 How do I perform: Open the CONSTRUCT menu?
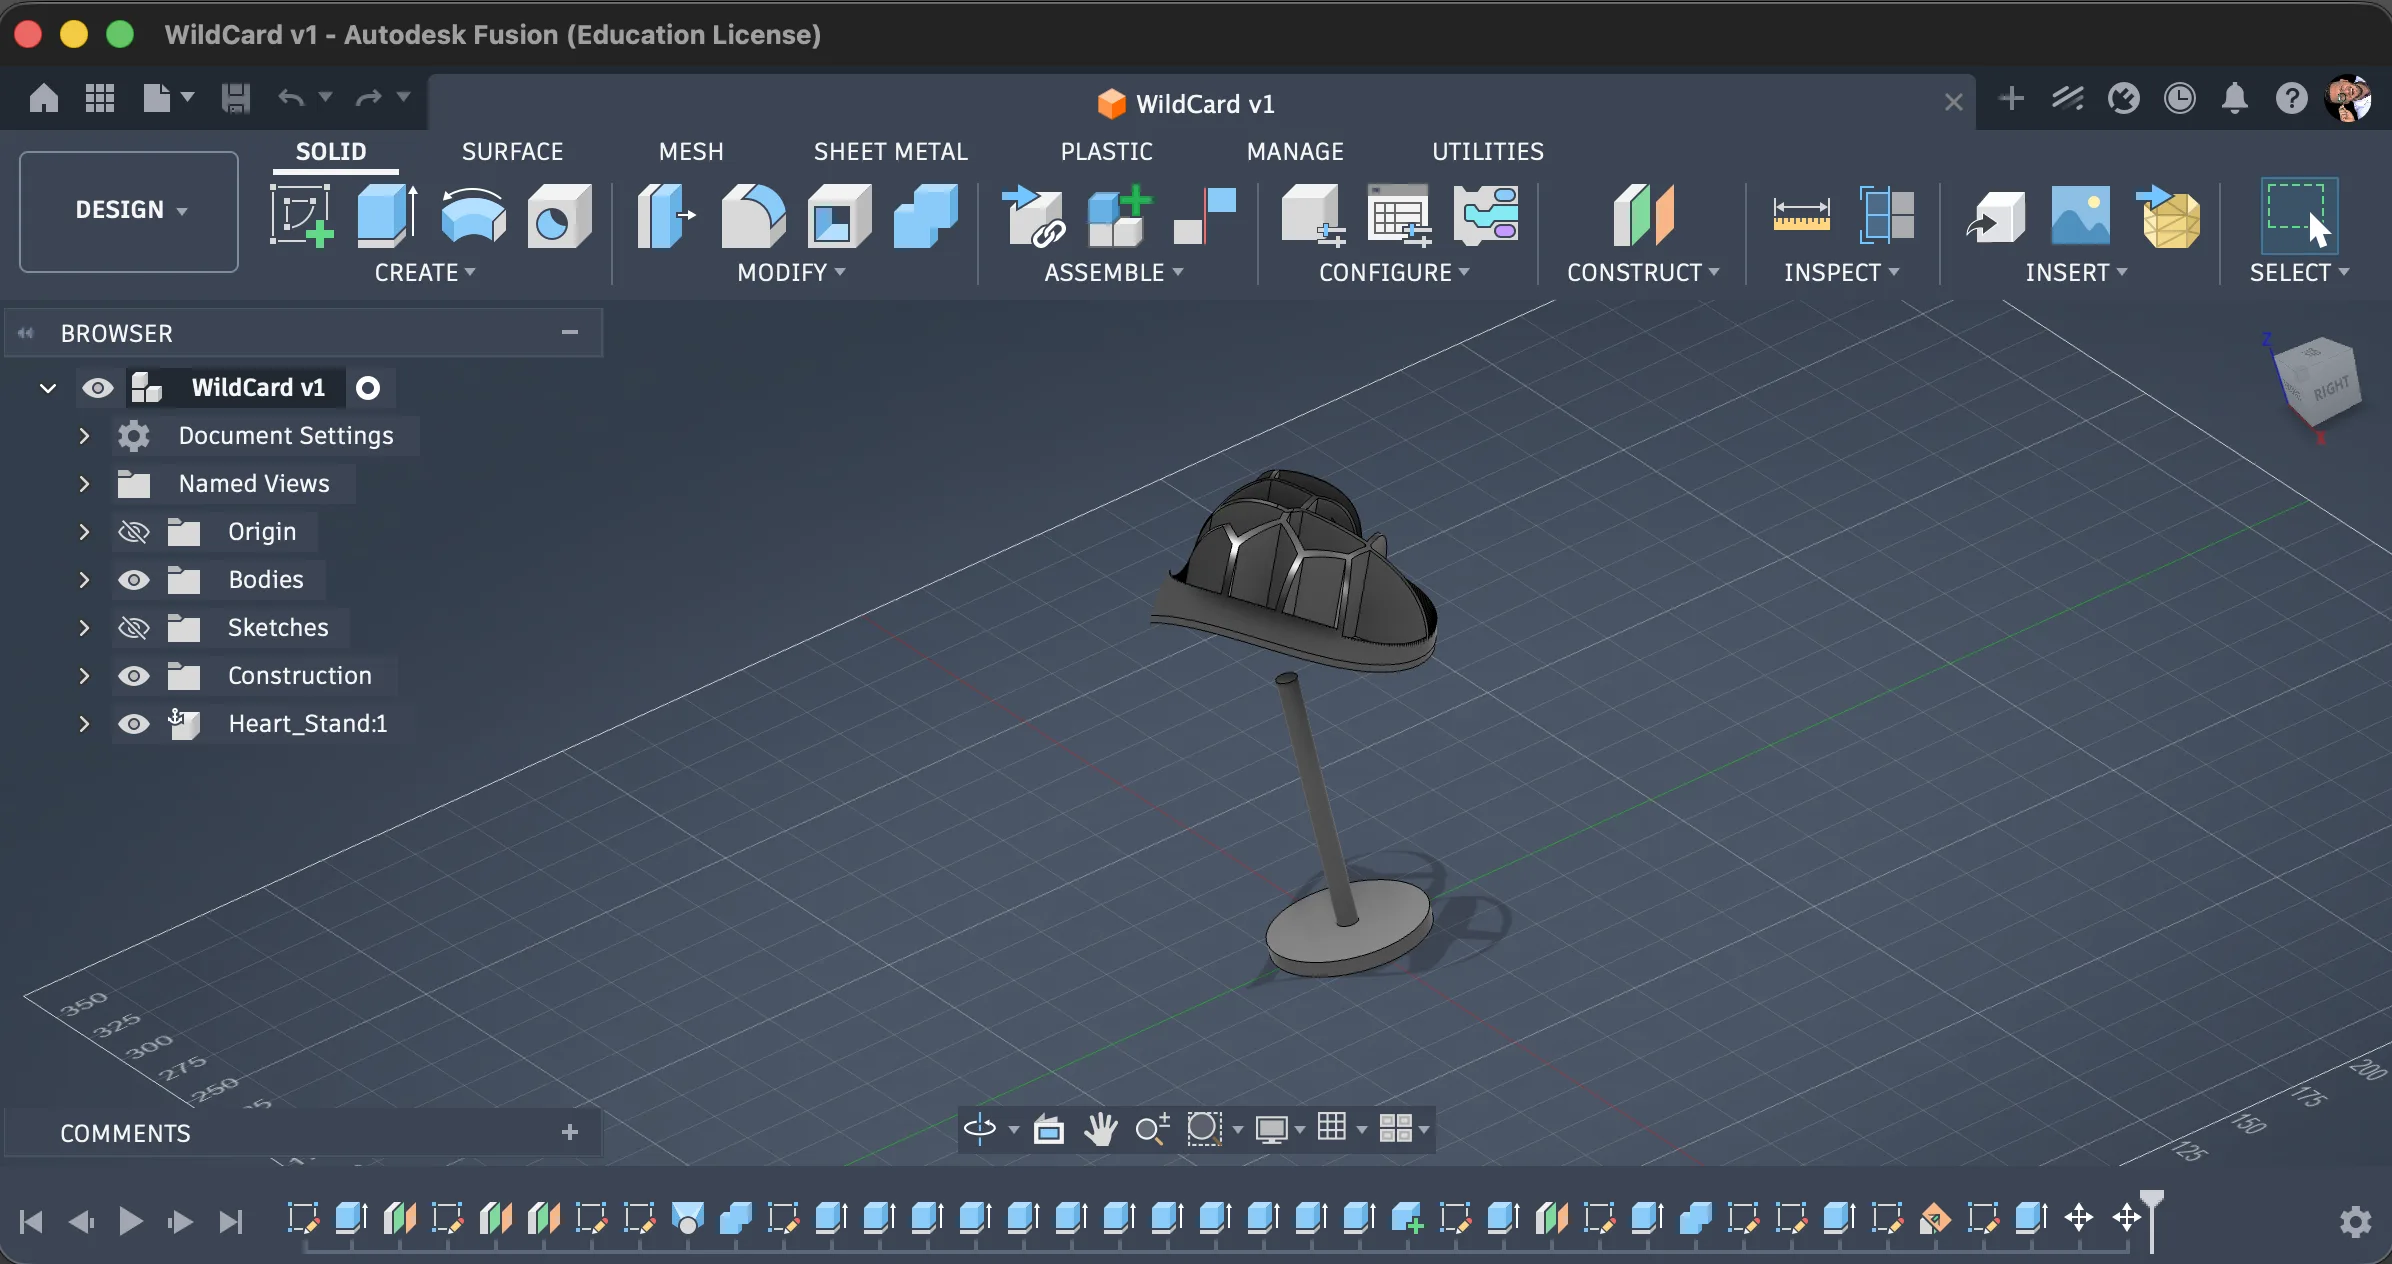[x=1642, y=273]
